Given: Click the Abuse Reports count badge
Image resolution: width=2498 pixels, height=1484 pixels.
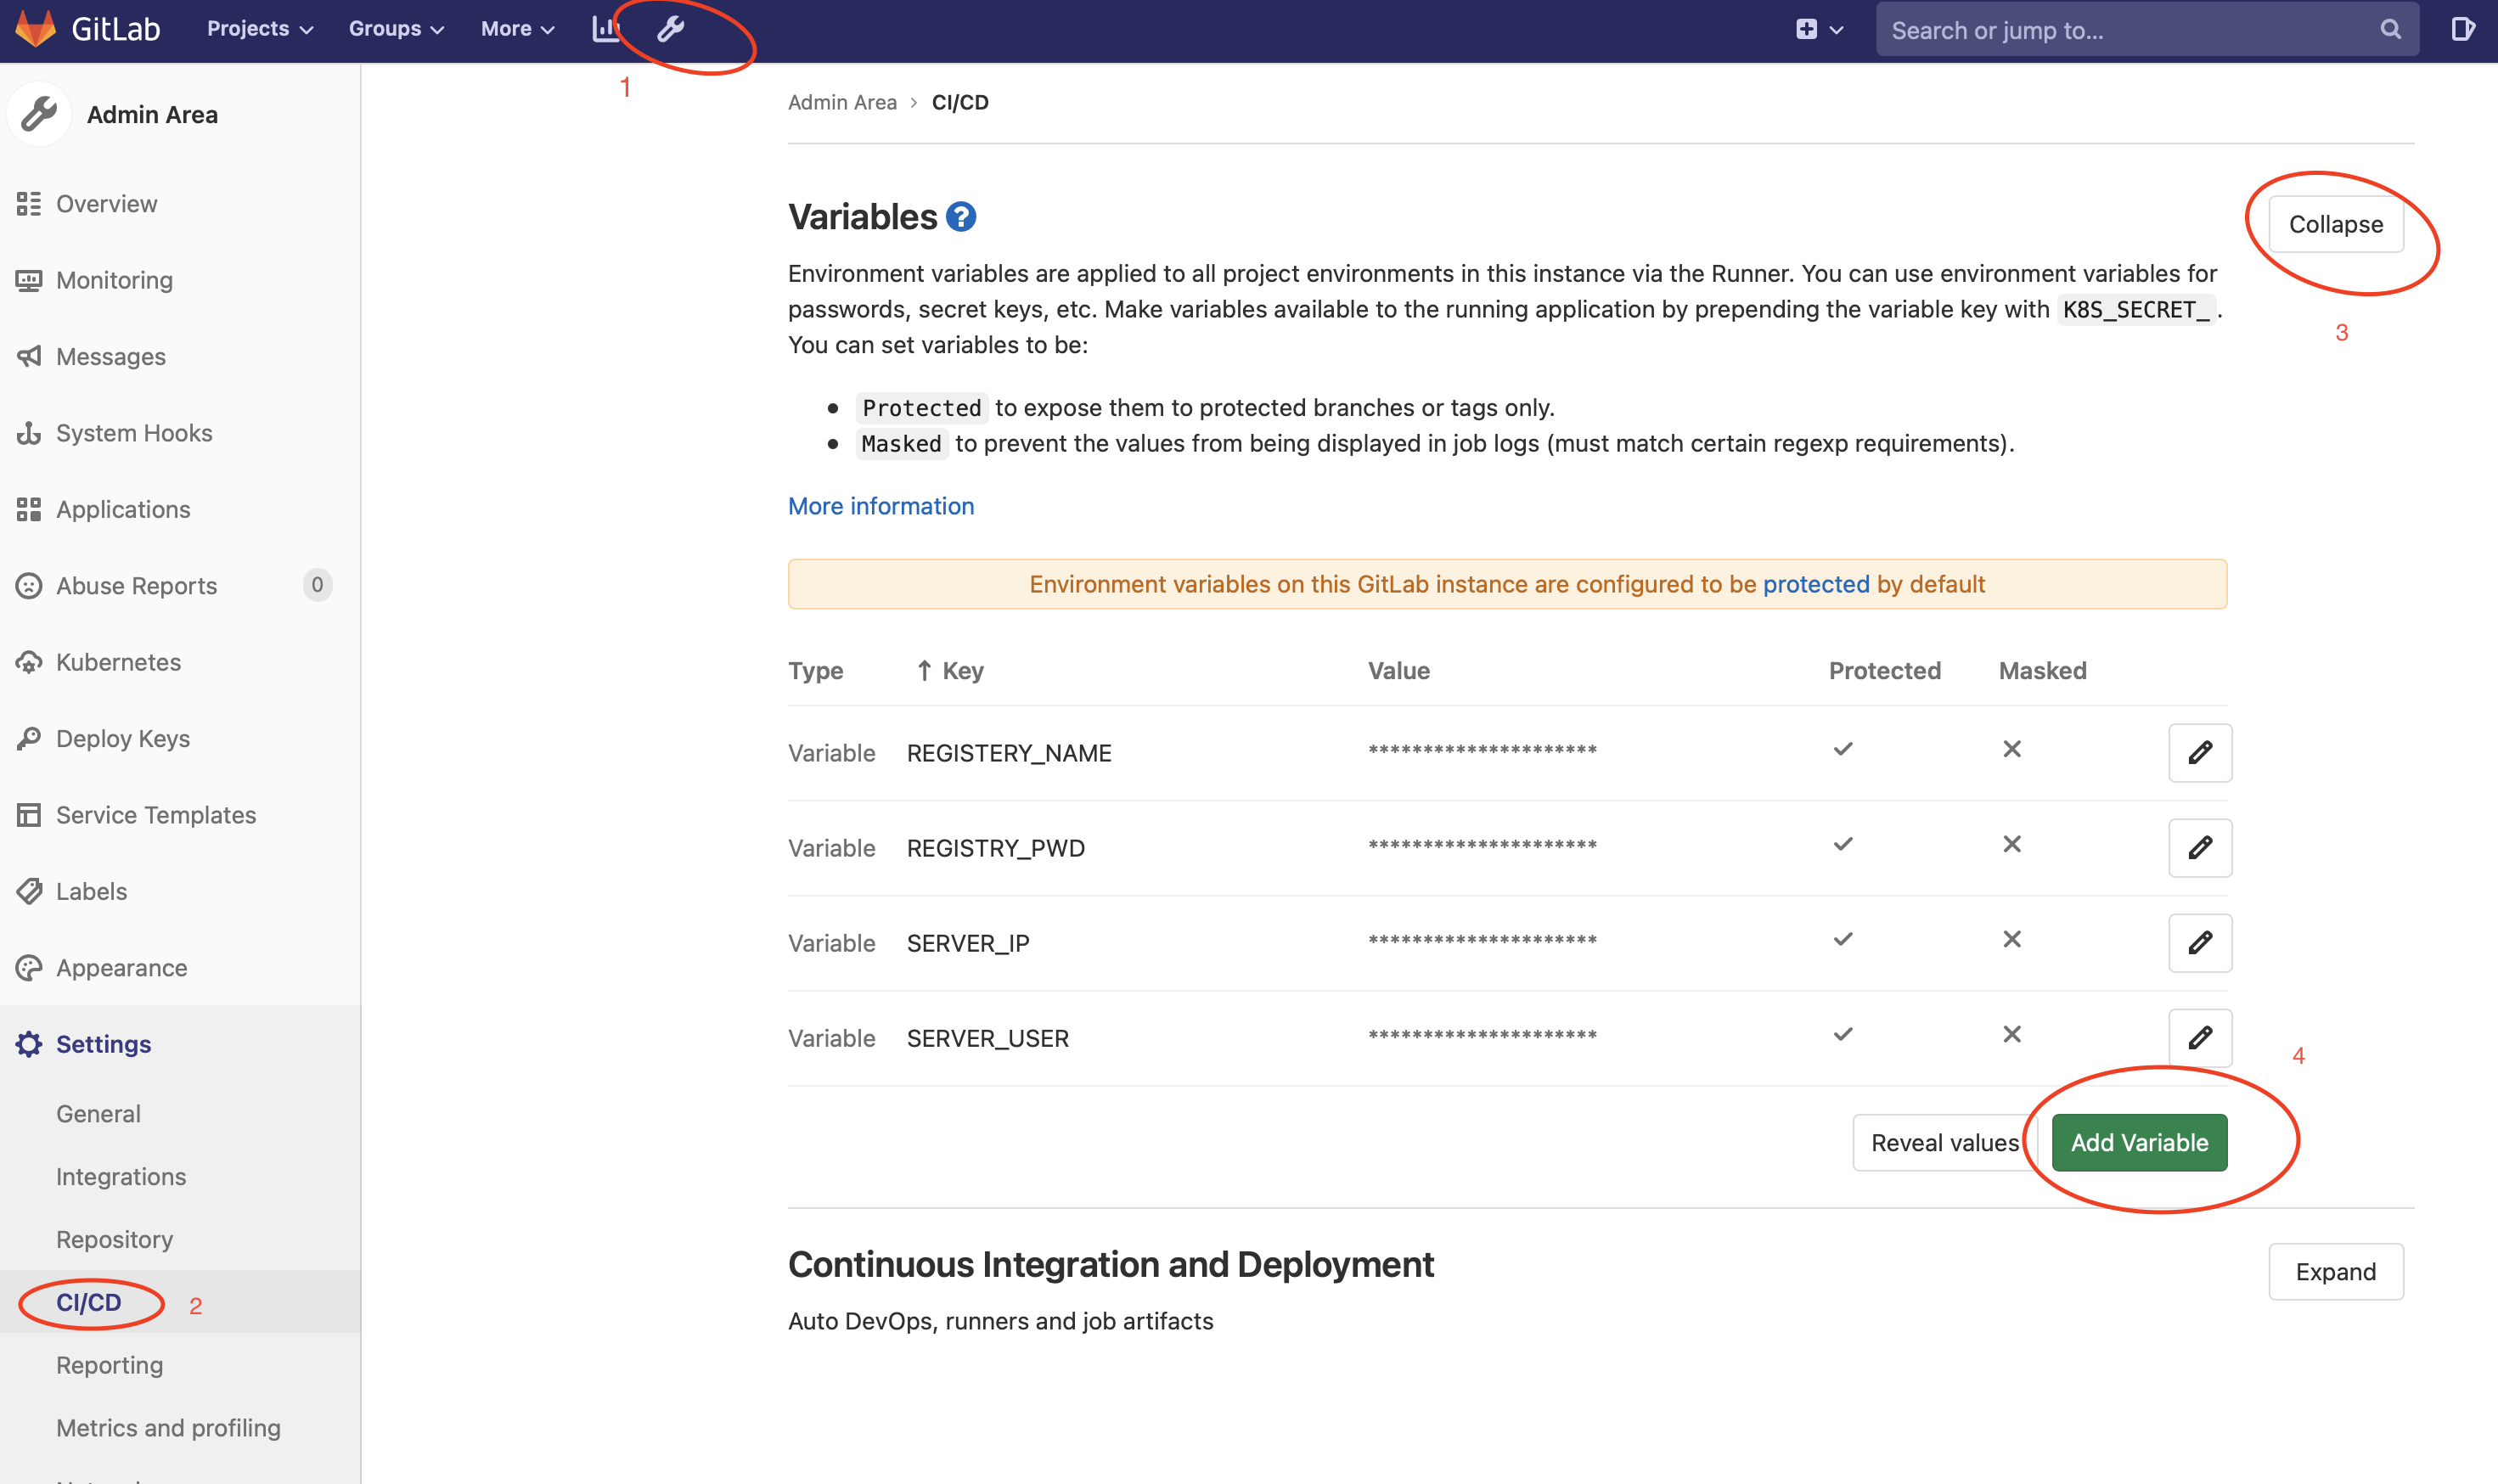Looking at the screenshot, I should pyautogui.click(x=317, y=585).
